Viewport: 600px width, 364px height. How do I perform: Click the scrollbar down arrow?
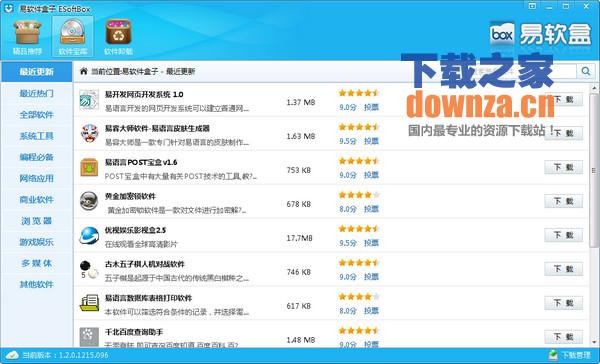(x=594, y=342)
